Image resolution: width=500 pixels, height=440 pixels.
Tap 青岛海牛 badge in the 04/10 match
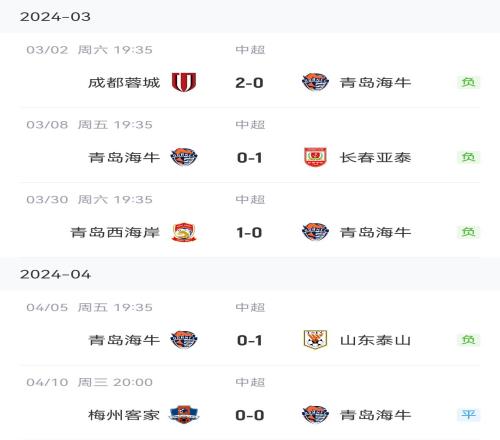(x=315, y=414)
